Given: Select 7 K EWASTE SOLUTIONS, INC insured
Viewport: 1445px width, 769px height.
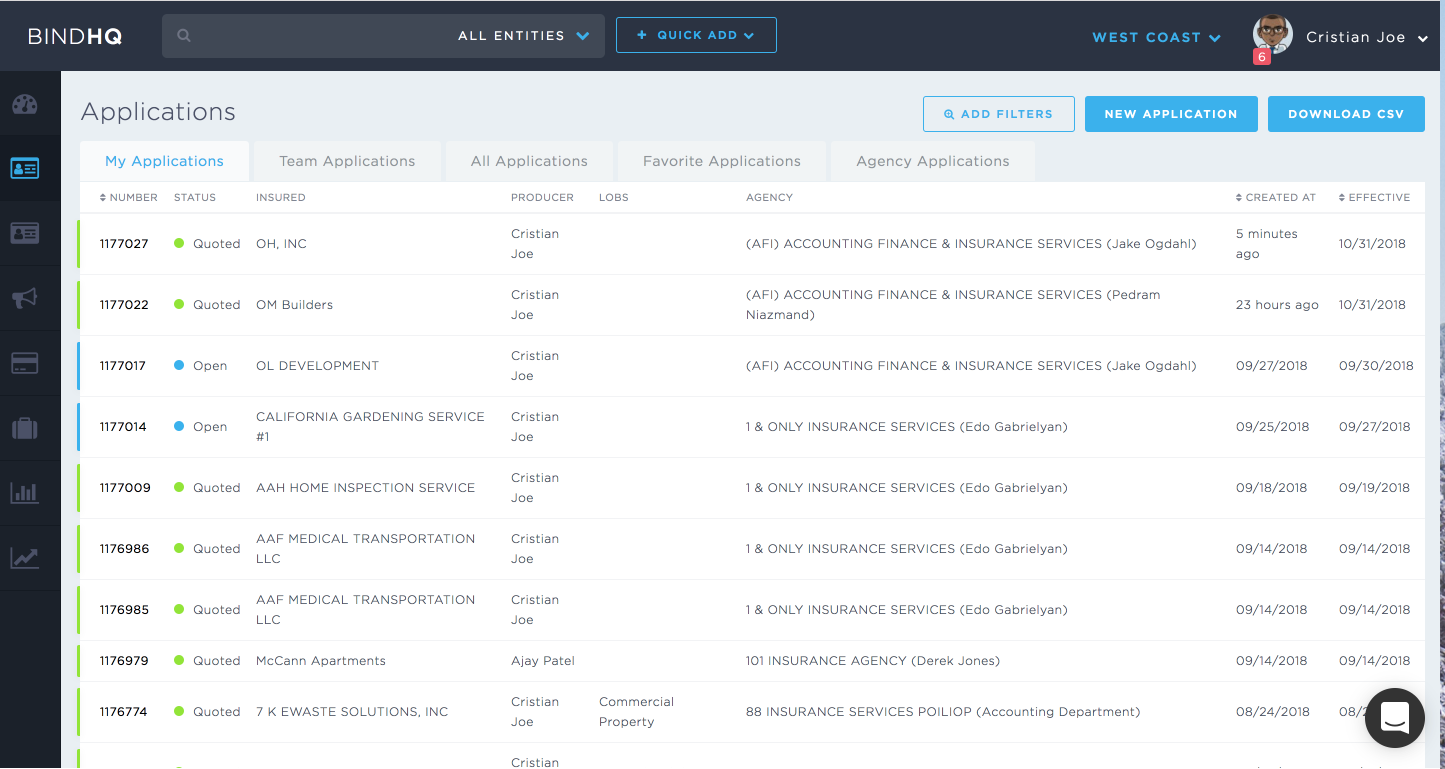Looking at the screenshot, I should [352, 712].
